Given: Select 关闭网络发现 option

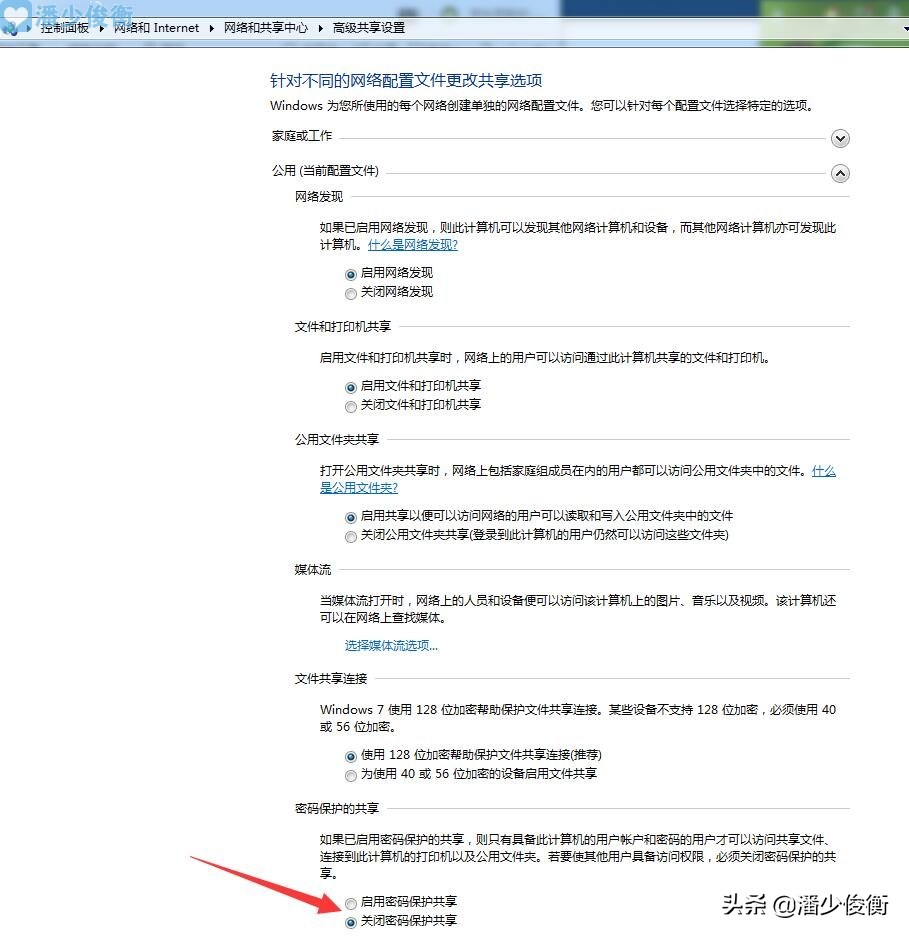Looking at the screenshot, I should coord(350,292).
